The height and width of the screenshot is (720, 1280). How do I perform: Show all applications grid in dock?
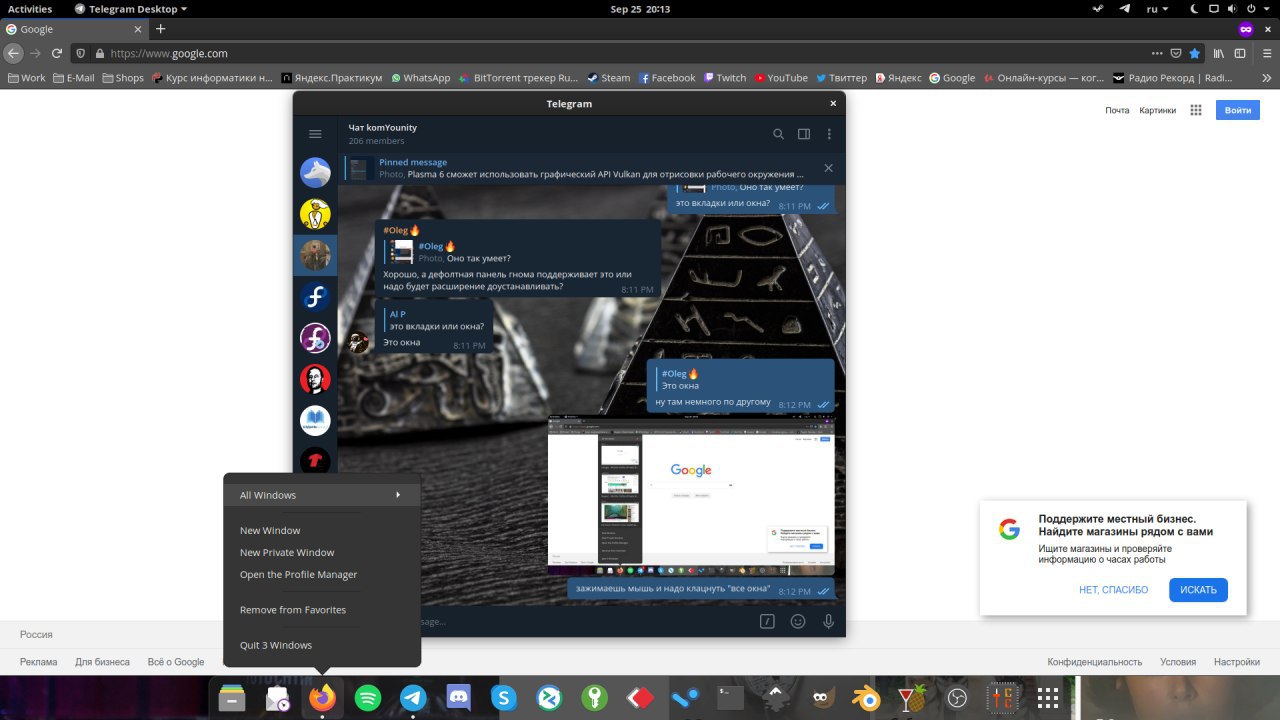pyautogui.click(x=1047, y=698)
